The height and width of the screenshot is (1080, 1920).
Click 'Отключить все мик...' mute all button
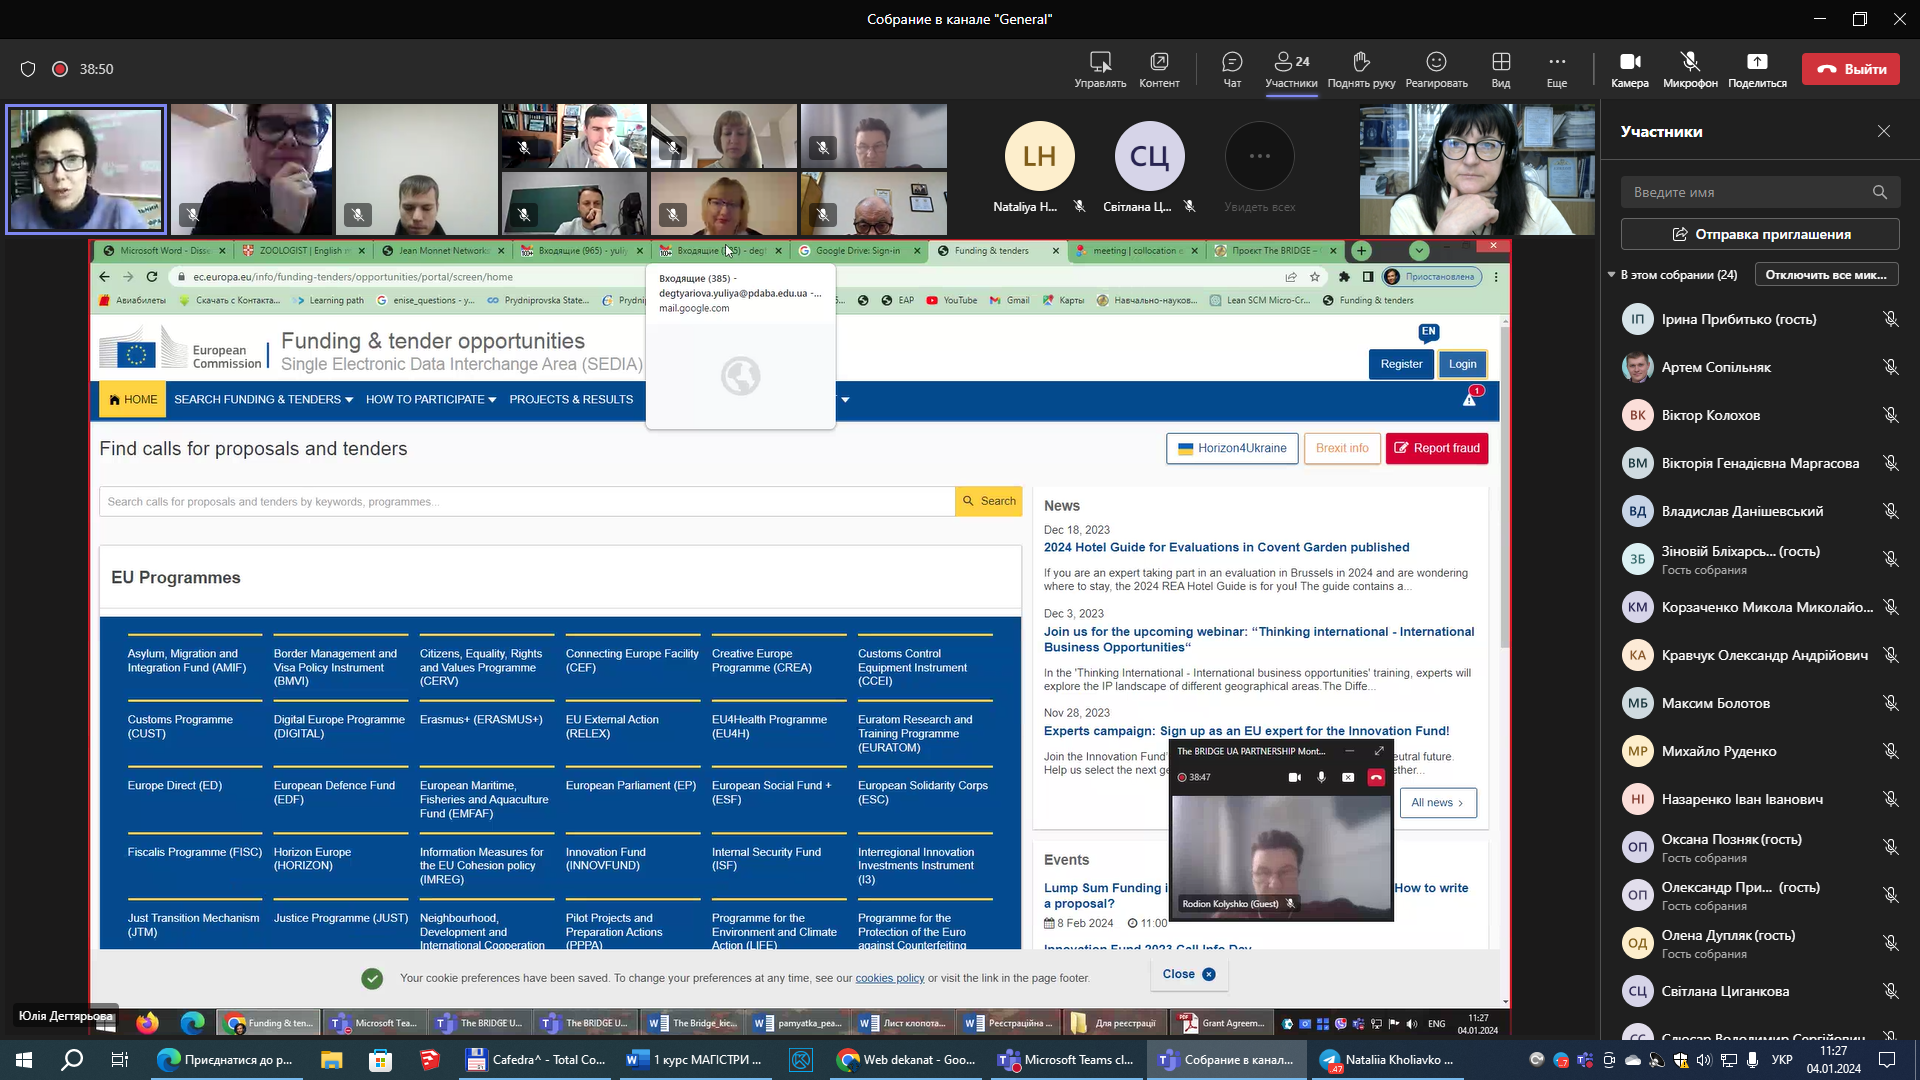coord(1825,275)
